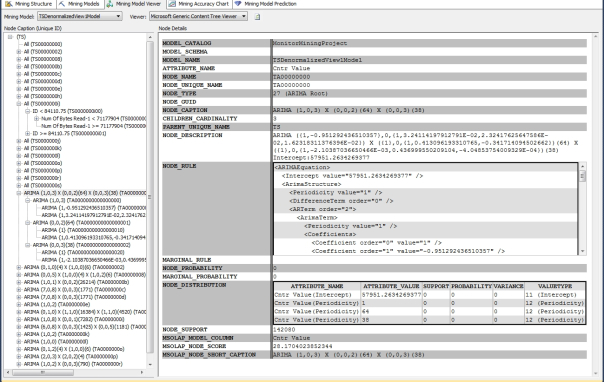The width and height of the screenshot is (604, 382).
Task: Select tree item All (TS00000000)
Action: [43, 44]
